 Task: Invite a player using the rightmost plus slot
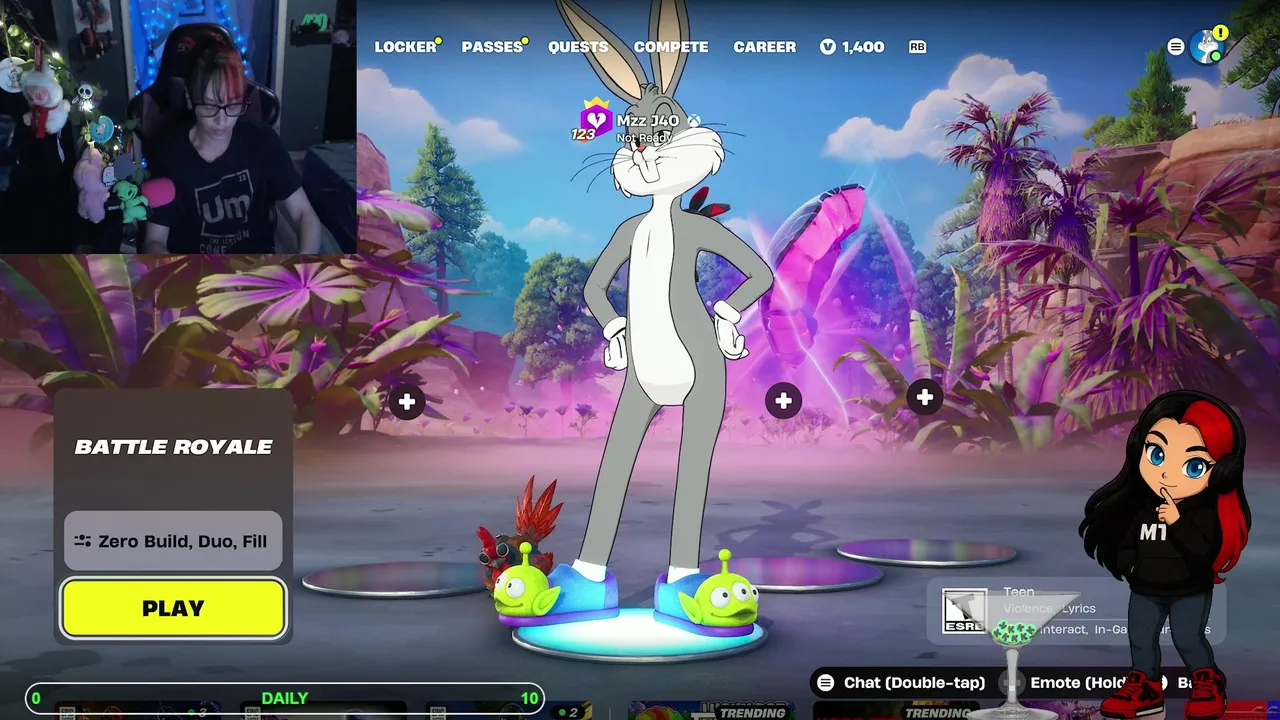click(924, 398)
